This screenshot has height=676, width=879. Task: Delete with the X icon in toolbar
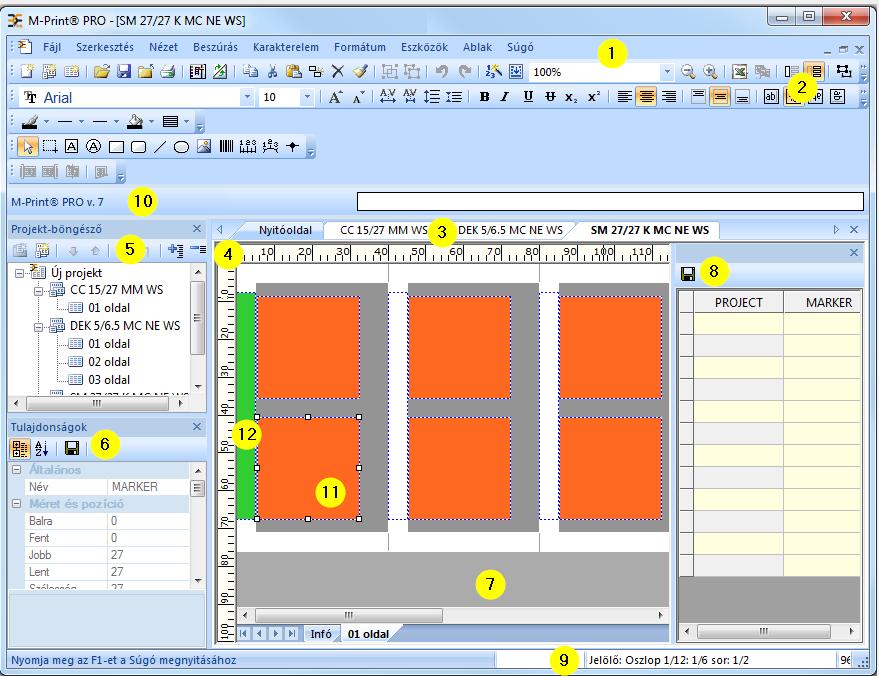[x=337, y=71]
